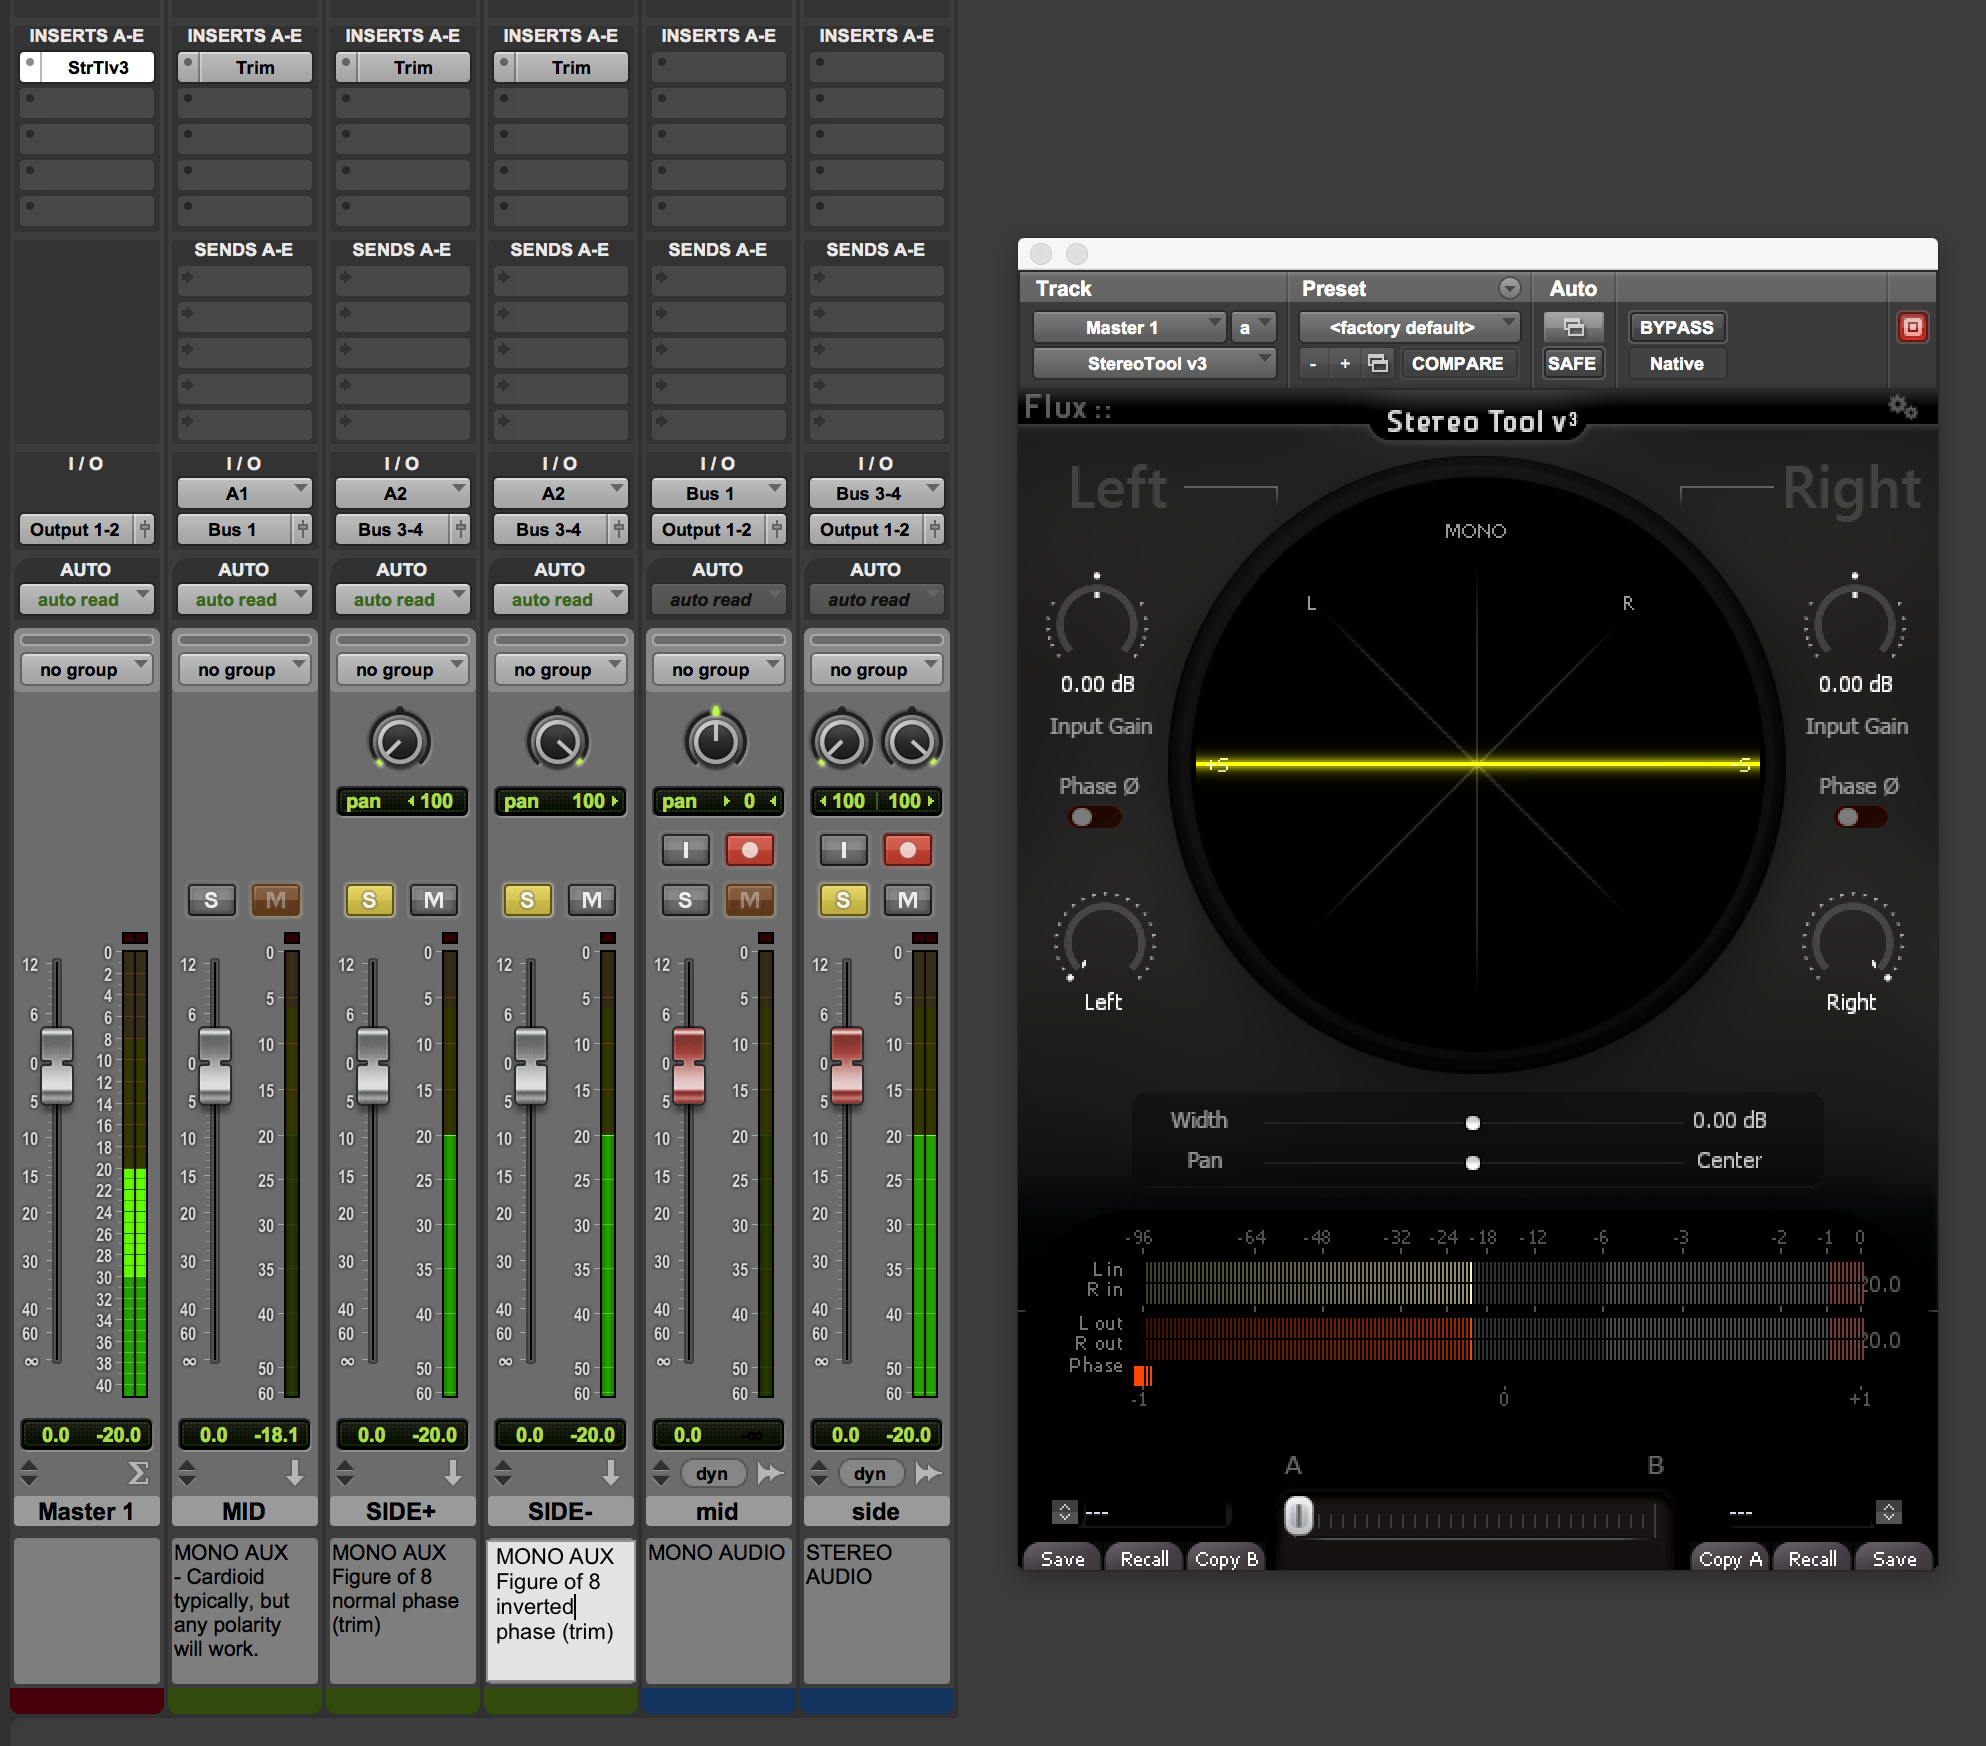Click the BYPASS button in plug-in header
This screenshot has height=1746, width=1986.
[x=1676, y=327]
